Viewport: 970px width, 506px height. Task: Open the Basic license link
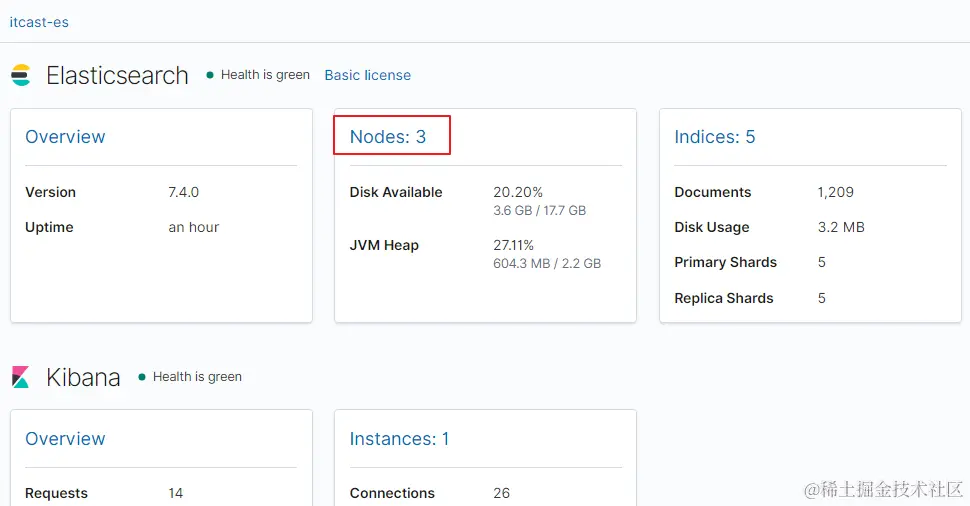[367, 75]
